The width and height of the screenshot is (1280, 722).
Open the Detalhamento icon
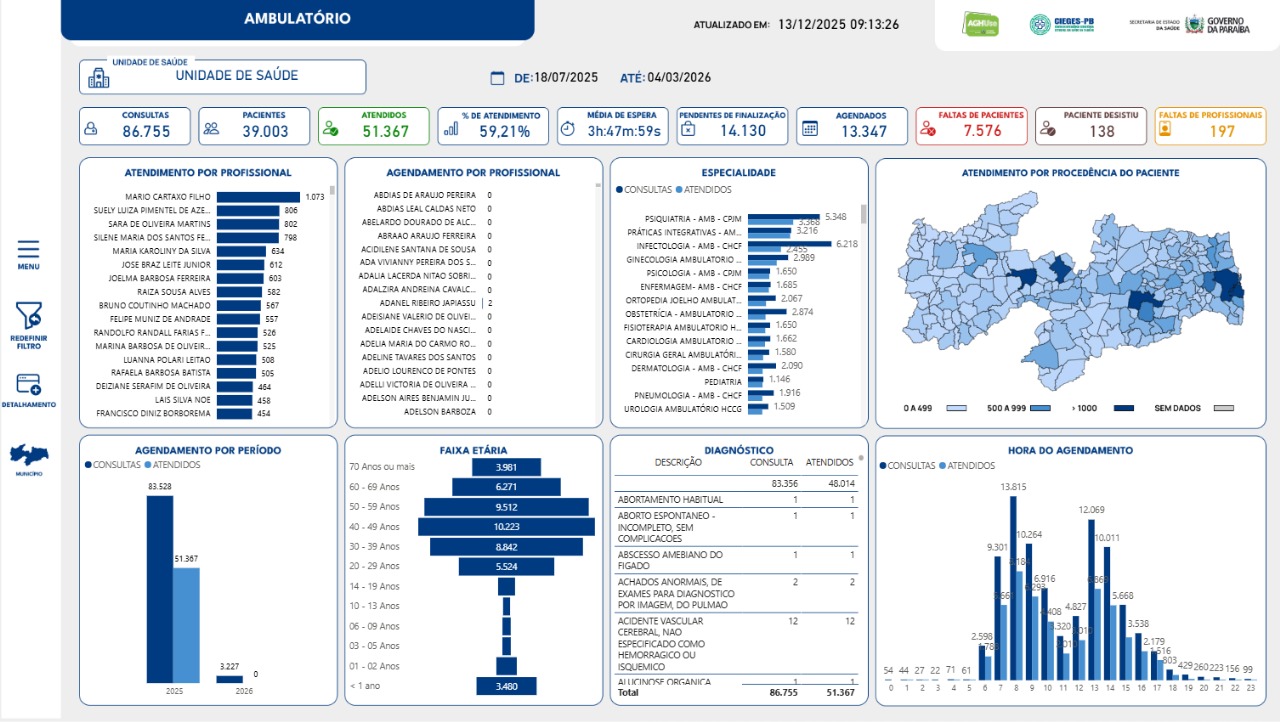[28, 384]
